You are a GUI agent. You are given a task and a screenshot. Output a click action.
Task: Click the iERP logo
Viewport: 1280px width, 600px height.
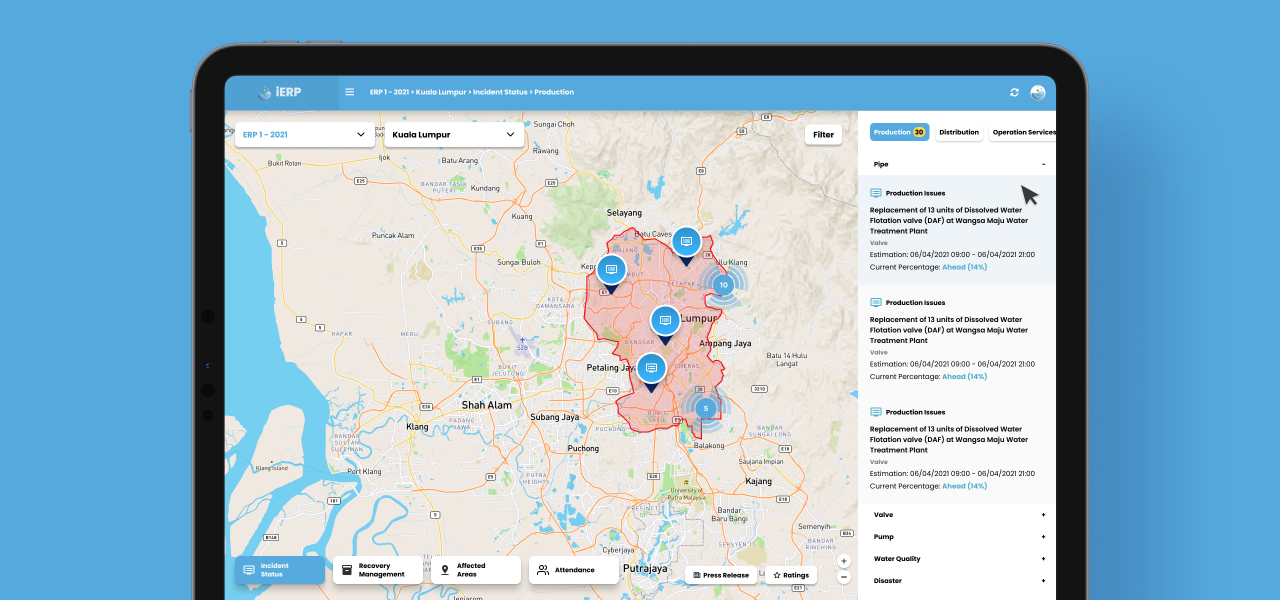[281, 93]
